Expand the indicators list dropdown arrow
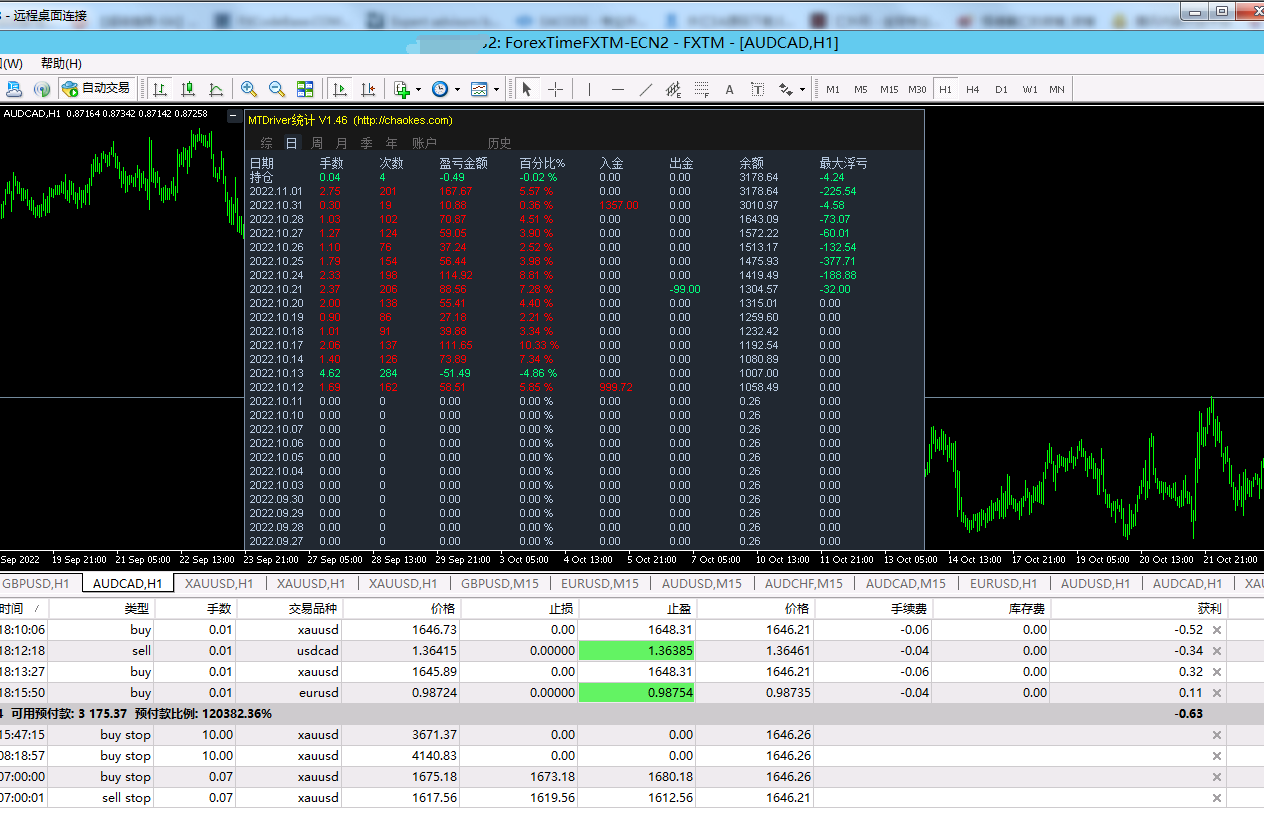This screenshot has height=834, width=1264. pos(418,89)
